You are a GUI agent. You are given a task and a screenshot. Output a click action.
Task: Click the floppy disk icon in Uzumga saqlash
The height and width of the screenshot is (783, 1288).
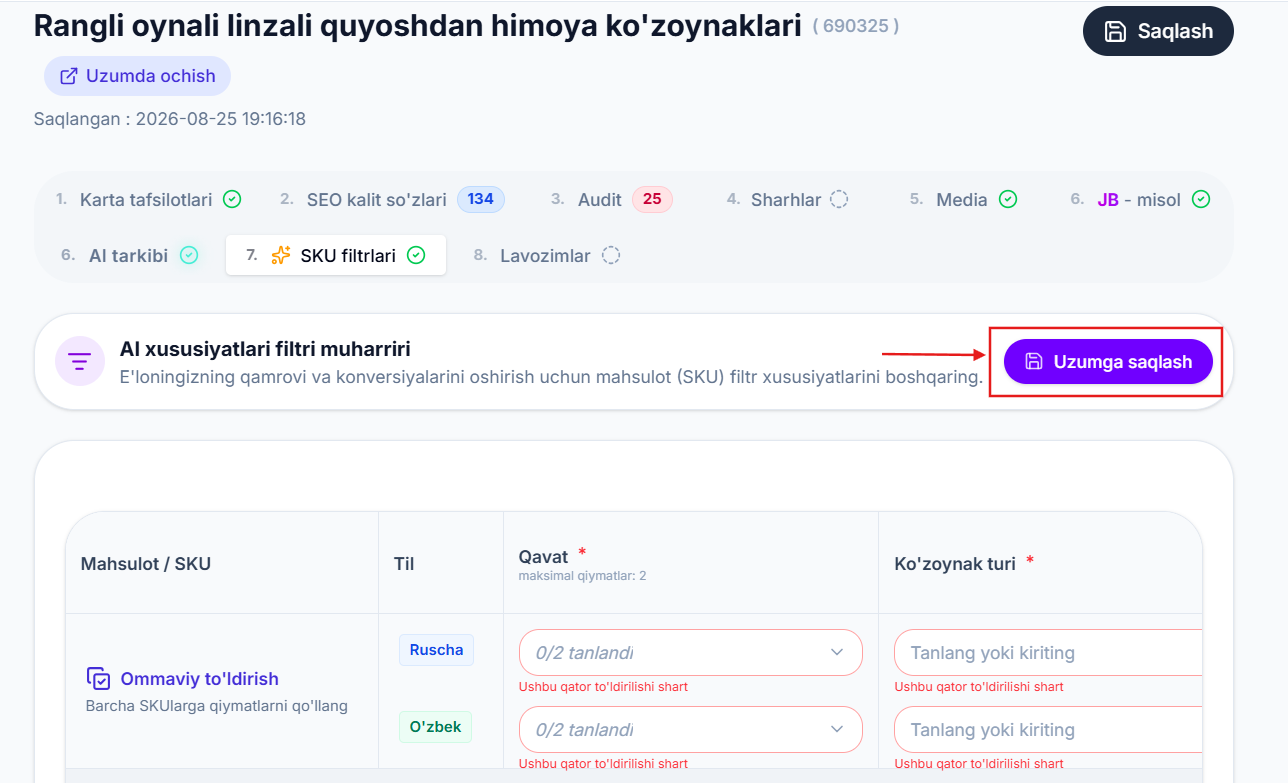click(1034, 362)
